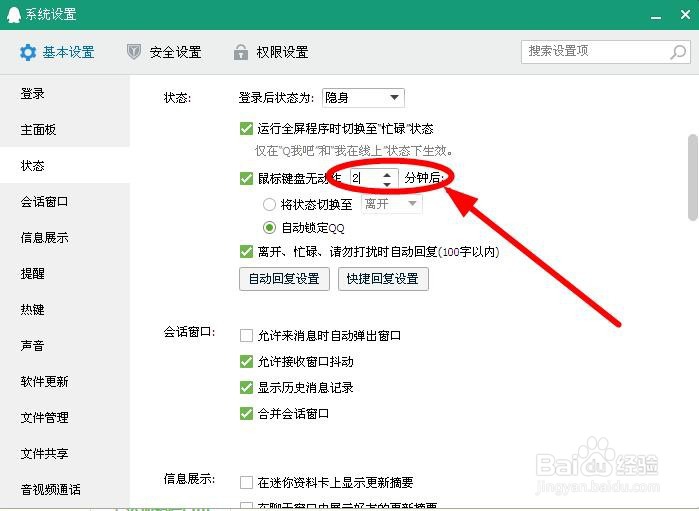Switch to the 权限设置 tab
The height and width of the screenshot is (511, 699).
271,52
